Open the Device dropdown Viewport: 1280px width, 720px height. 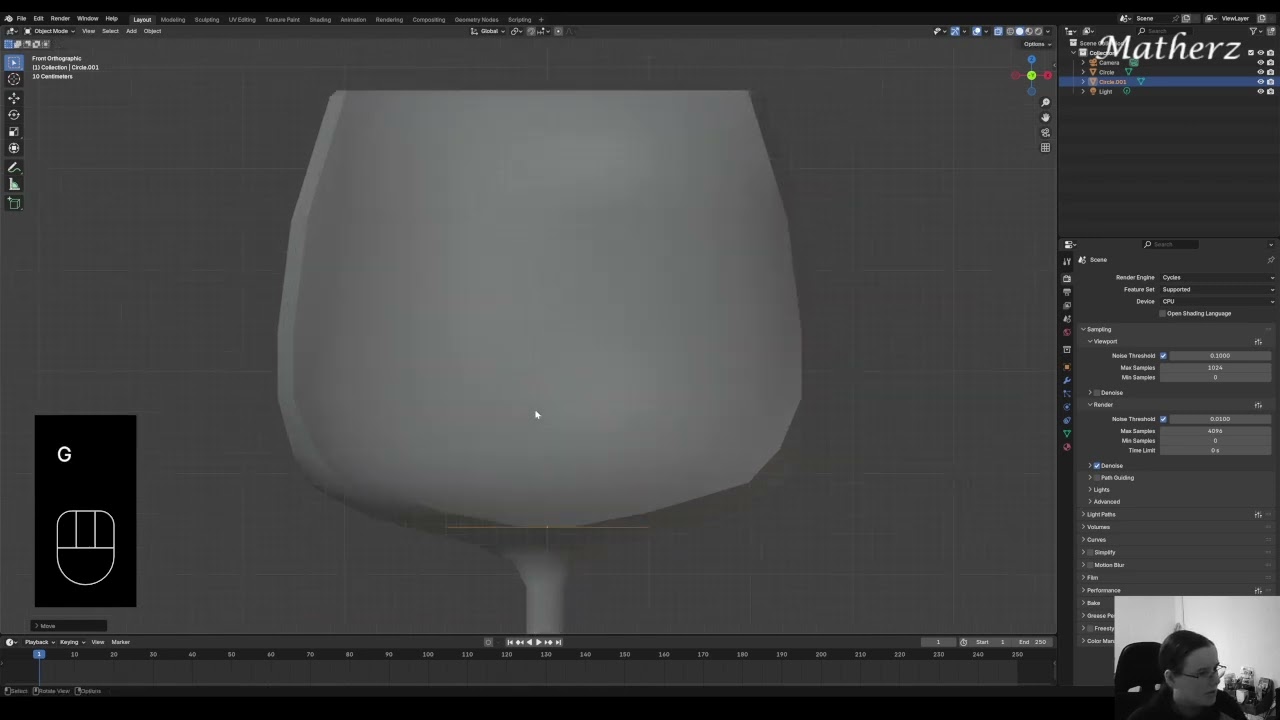pyautogui.click(x=1217, y=301)
